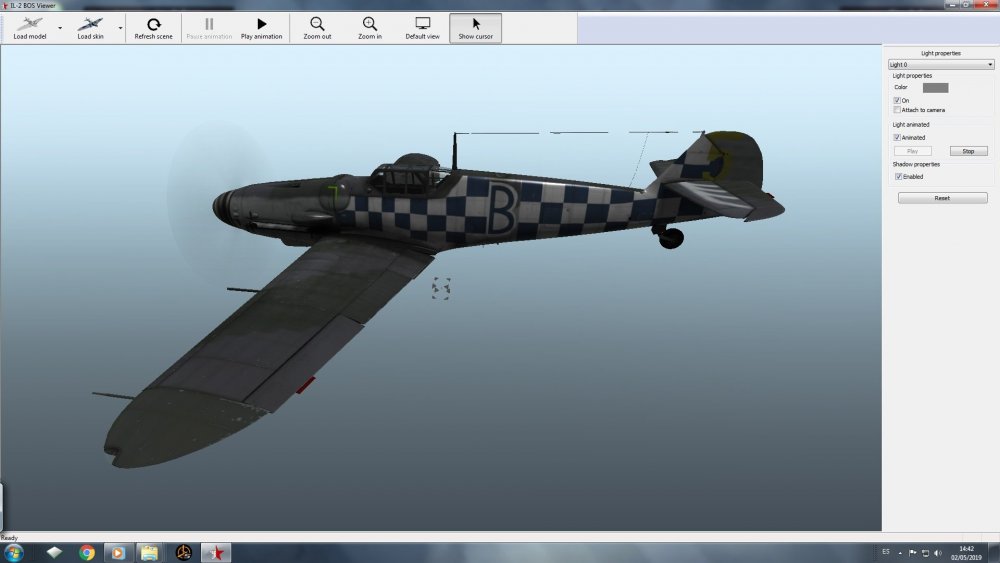
Task: Click the diamond-shaped taskbar icon
Action: tap(54, 552)
